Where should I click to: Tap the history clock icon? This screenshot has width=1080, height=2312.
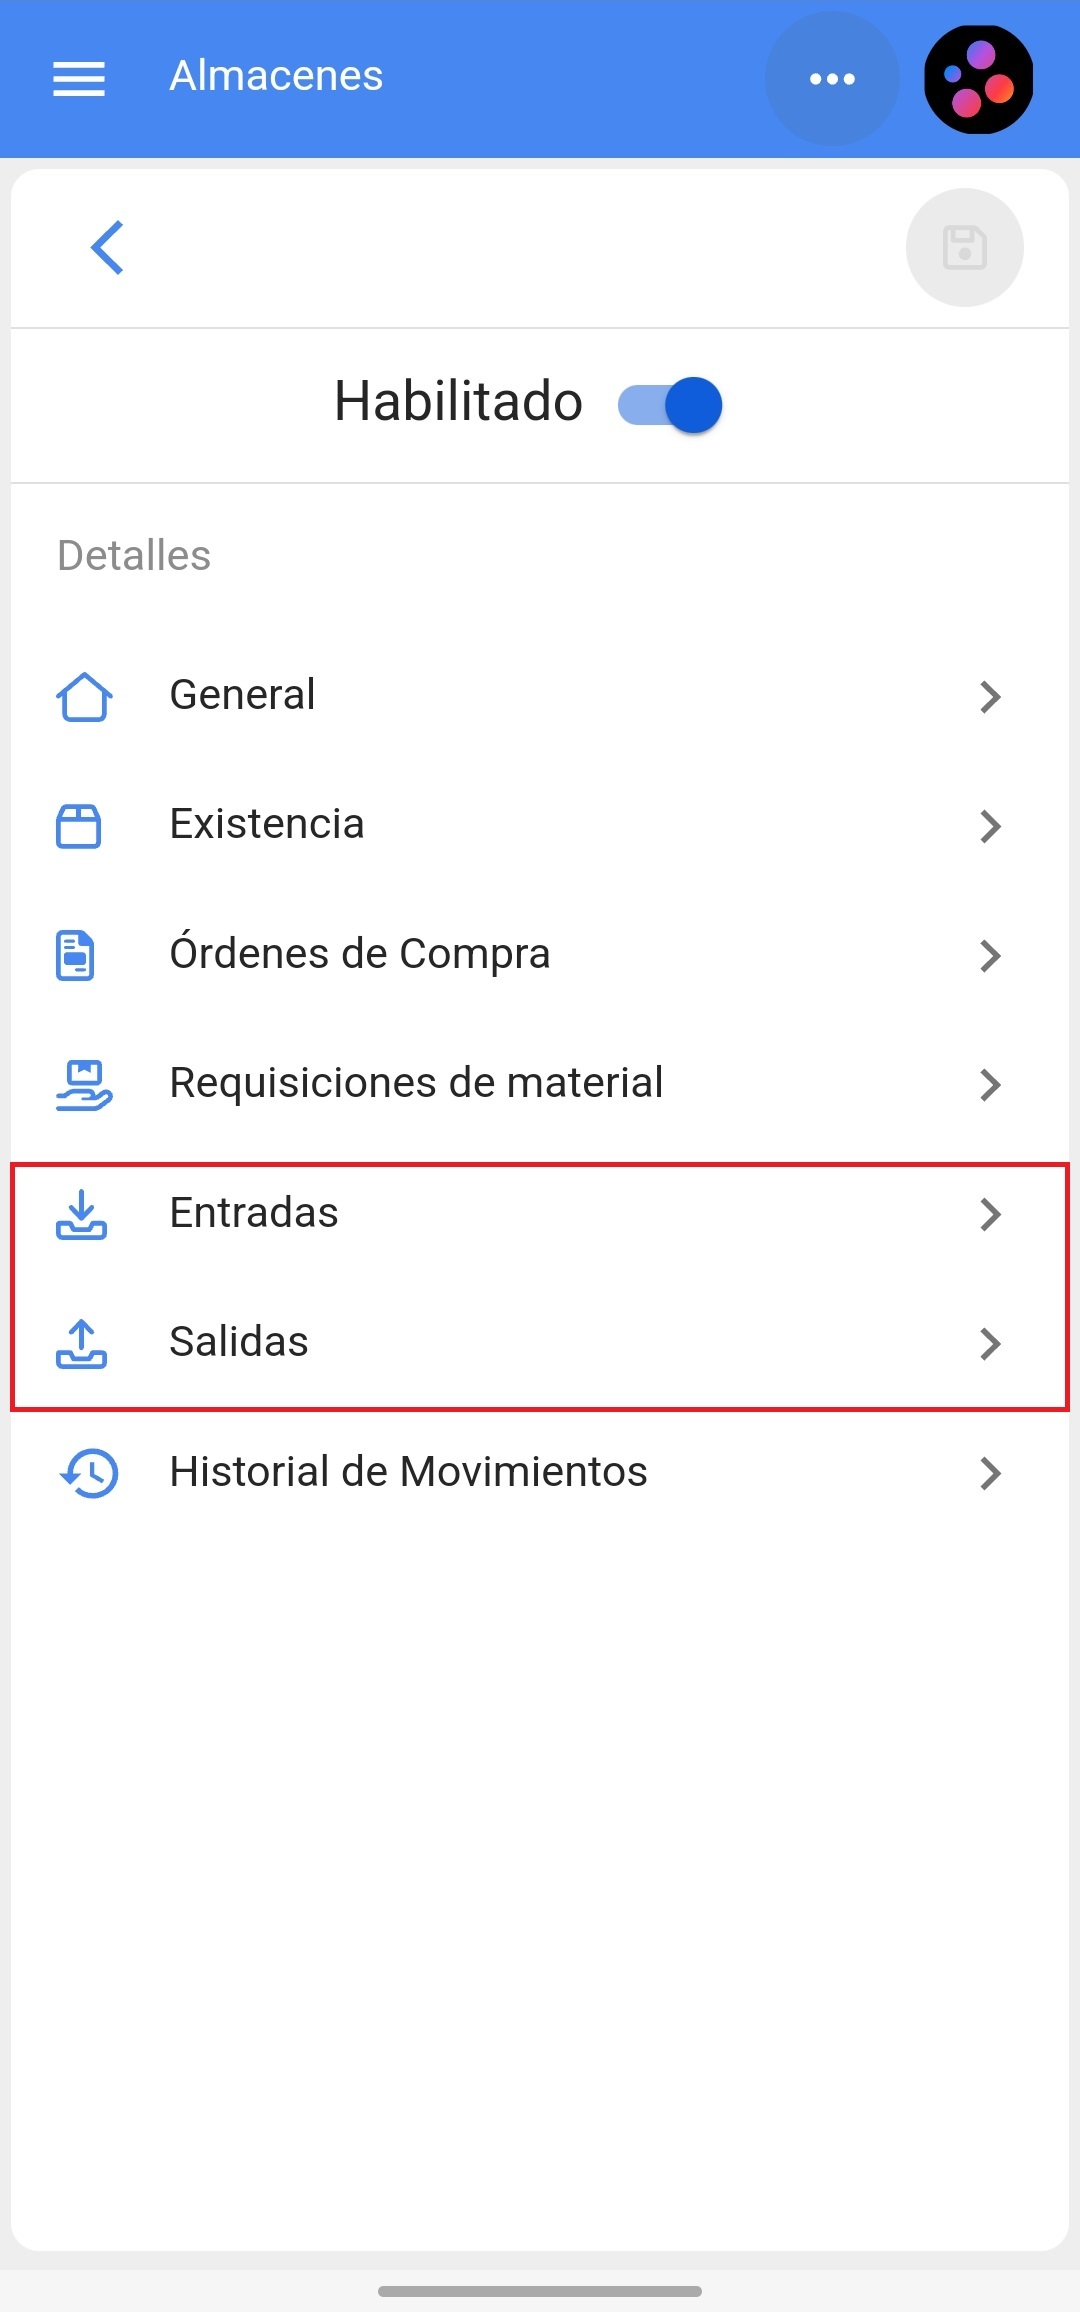click(89, 1473)
